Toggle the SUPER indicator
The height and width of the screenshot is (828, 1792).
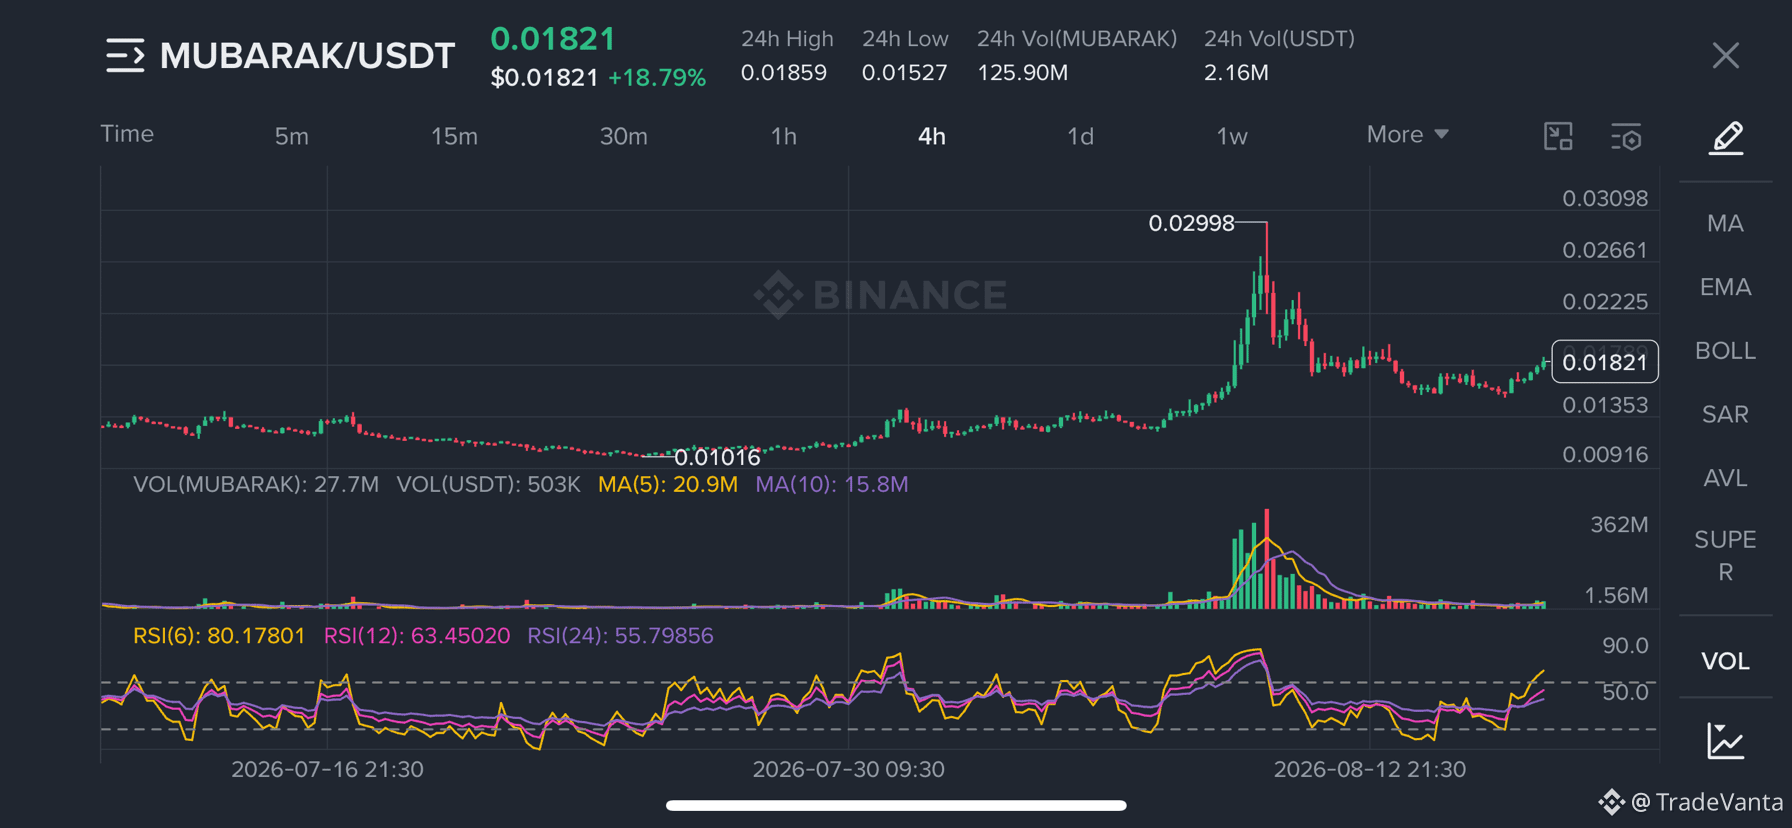tap(1725, 556)
